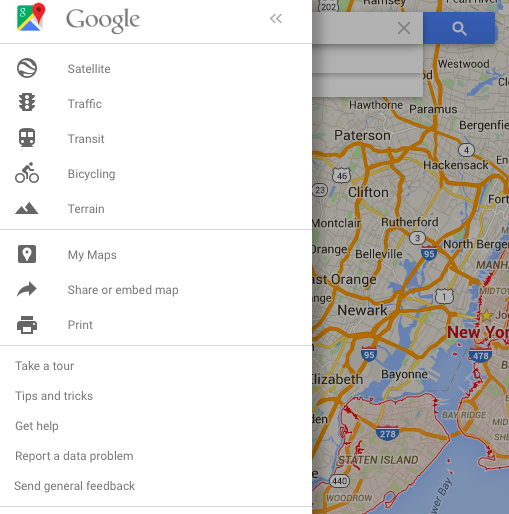Click the Satellite globe icon
Screen dimensions: 509x514
(27, 68)
